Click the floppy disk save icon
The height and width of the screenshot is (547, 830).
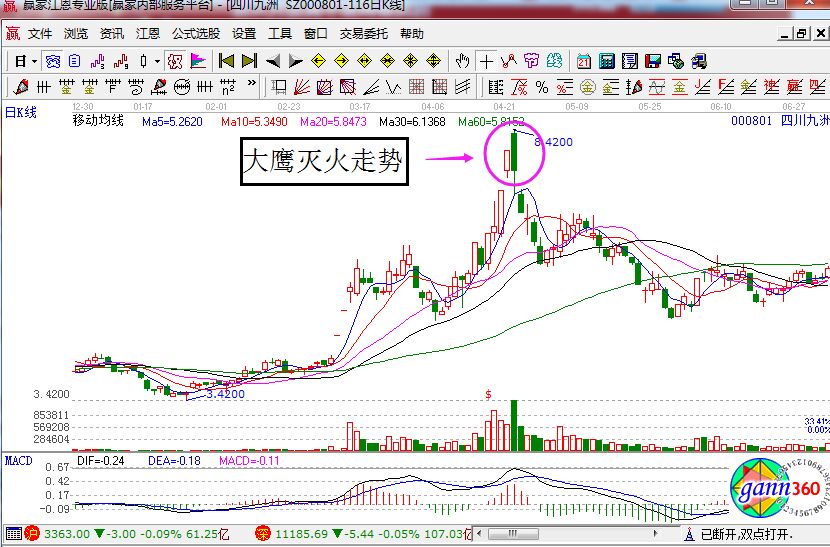[655, 61]
